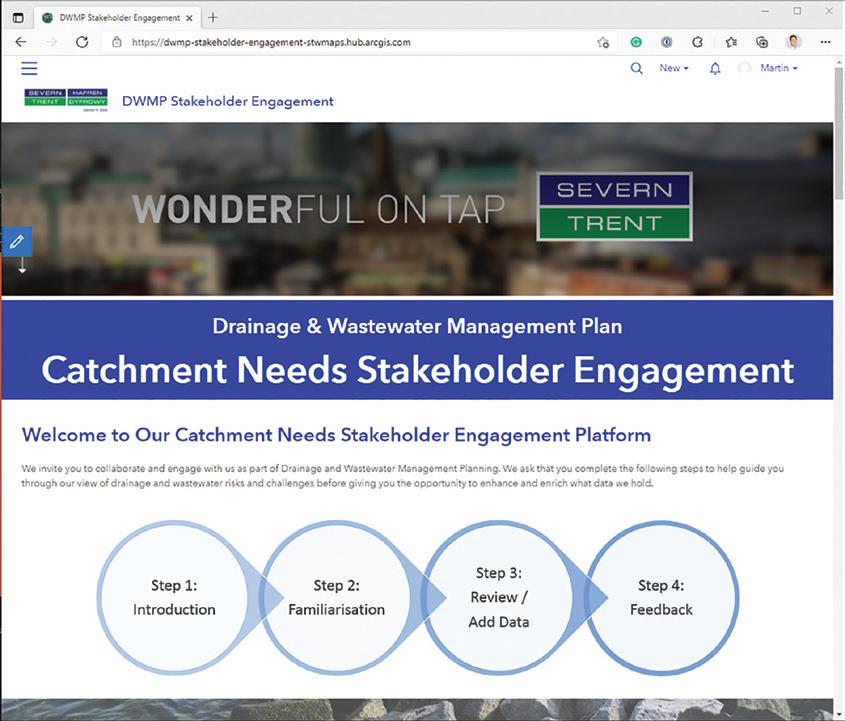Click the Catchment Needs Stakeholder Engagement heading
The image size is (845, 721).
pos(418,370)
